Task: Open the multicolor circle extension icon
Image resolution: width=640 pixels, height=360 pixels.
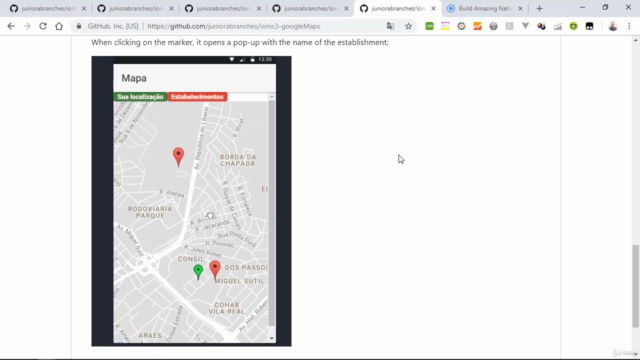Action: click(x=461, y=26)
